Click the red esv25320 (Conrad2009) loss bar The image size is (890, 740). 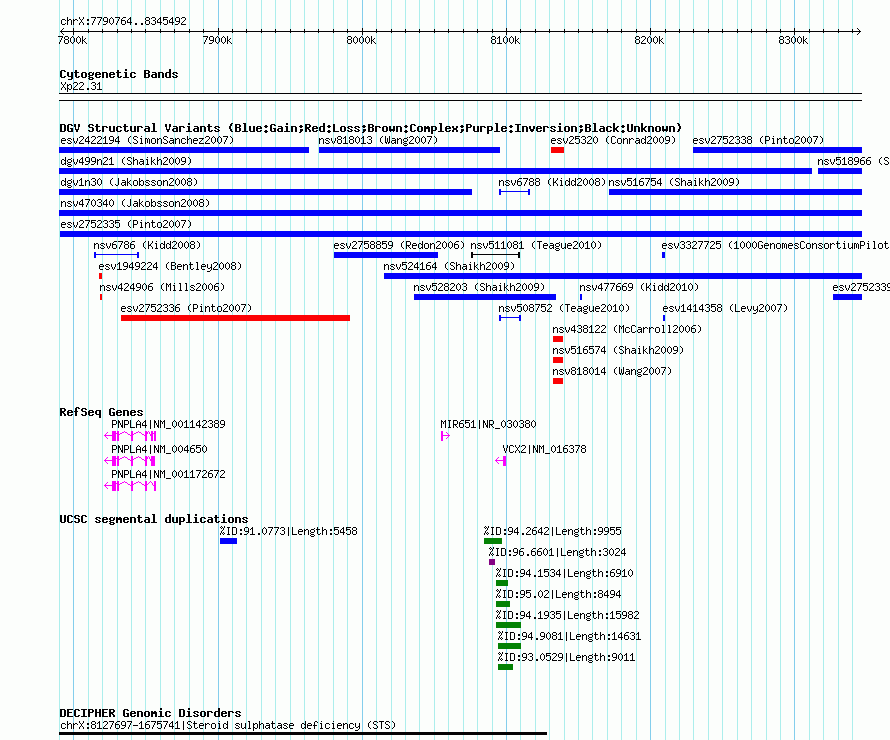(557, 150)
